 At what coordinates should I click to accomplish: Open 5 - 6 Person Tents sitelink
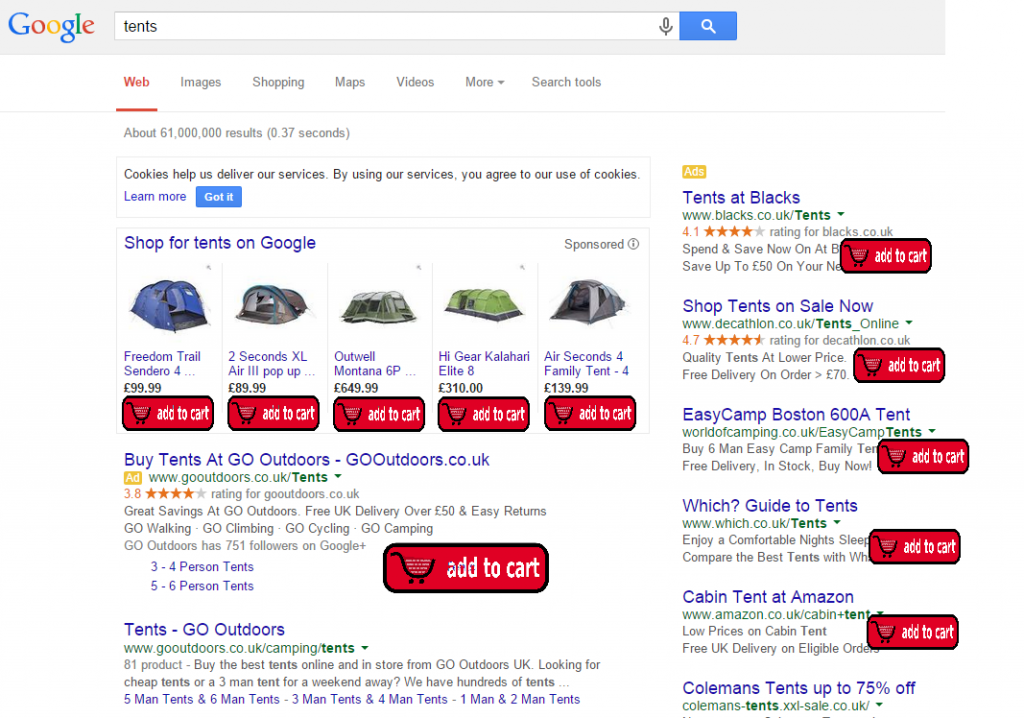point(202,586)
